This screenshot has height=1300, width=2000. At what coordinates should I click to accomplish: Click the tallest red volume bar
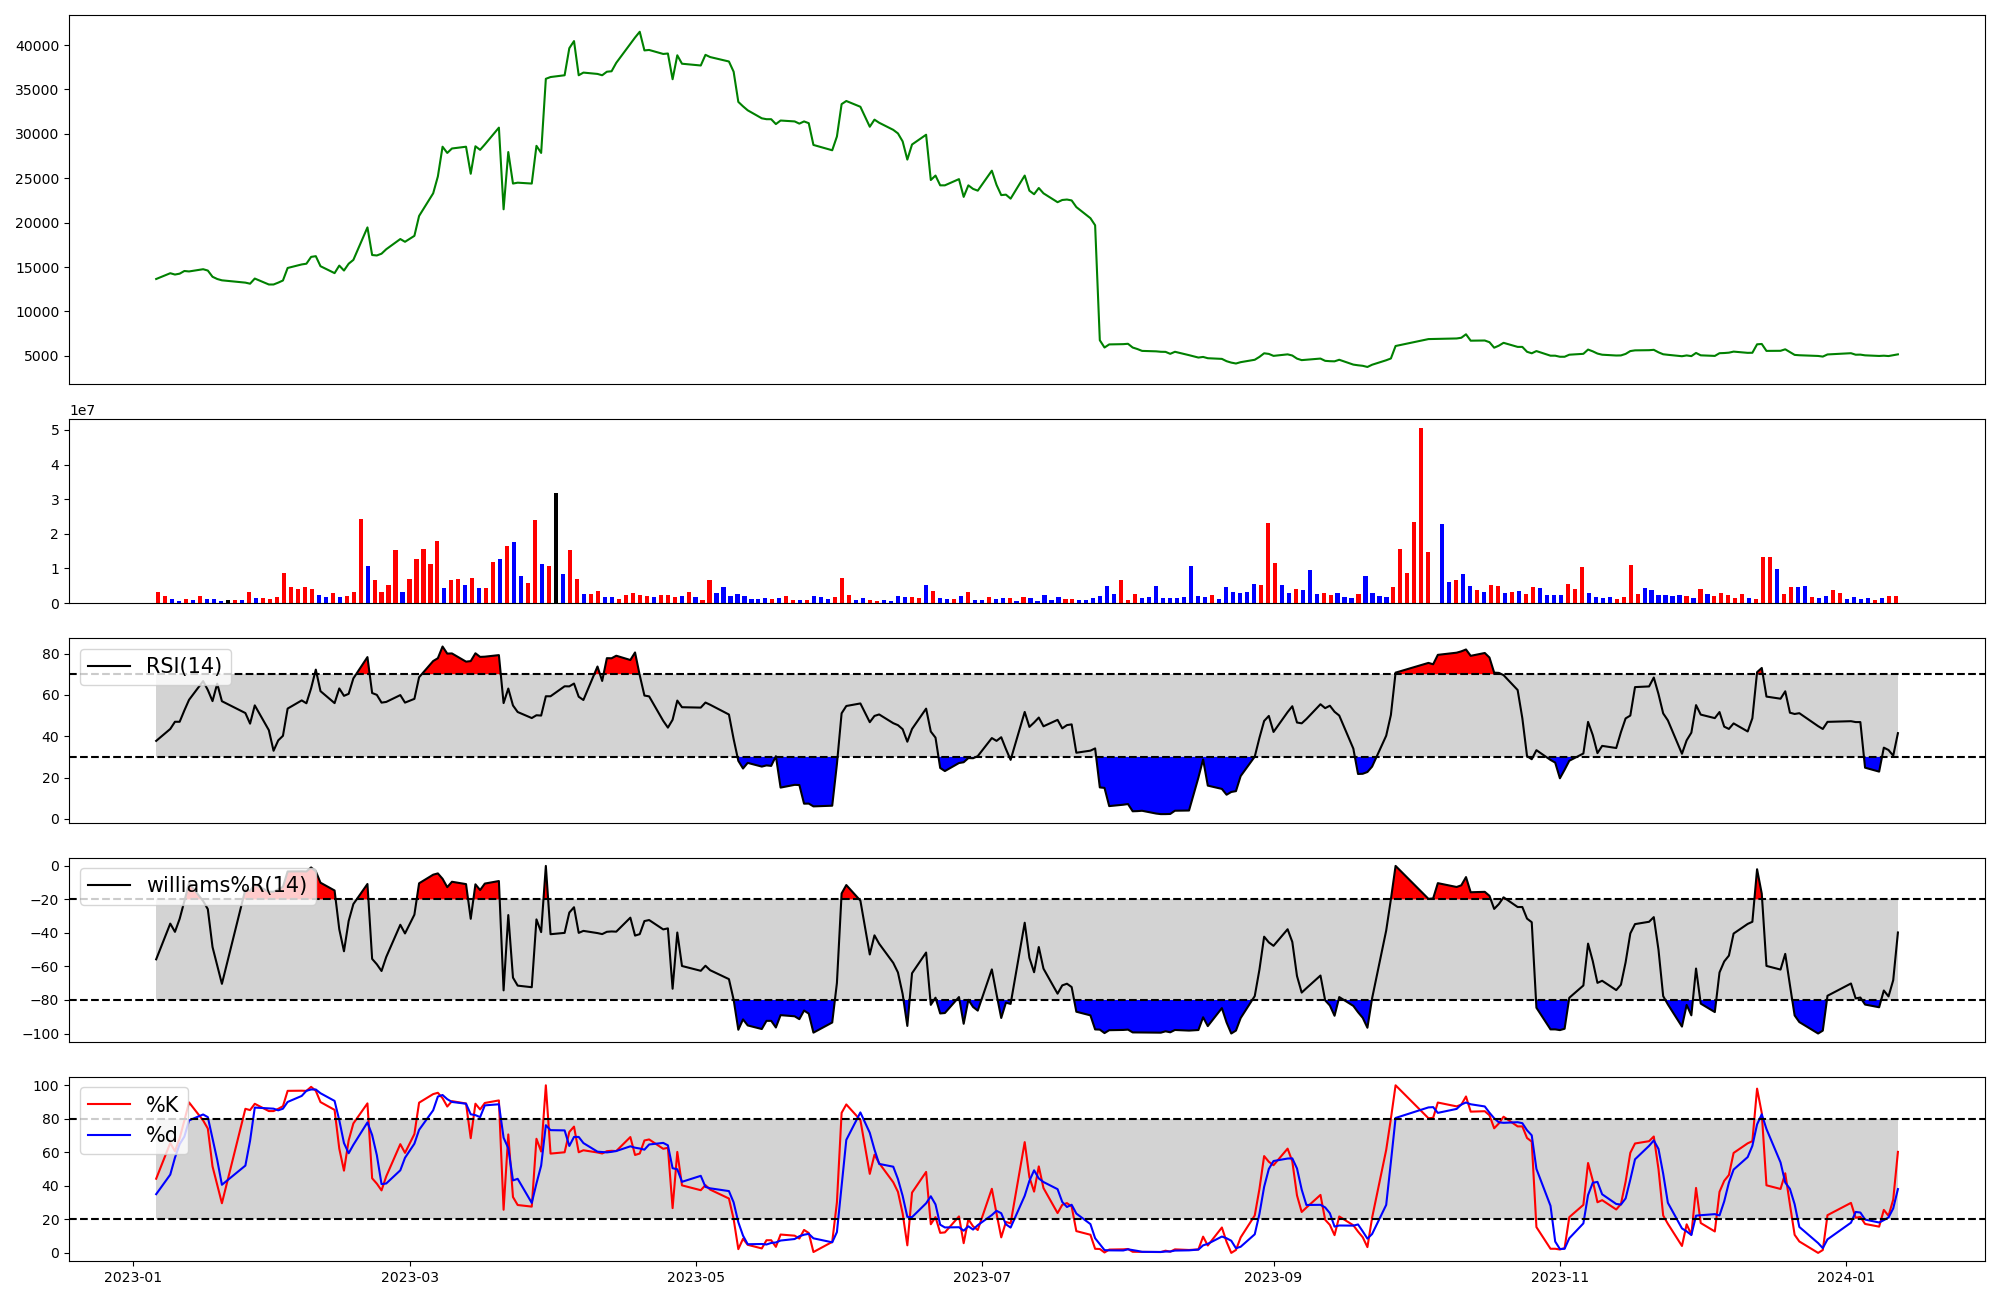click(x=1421, y=515)
